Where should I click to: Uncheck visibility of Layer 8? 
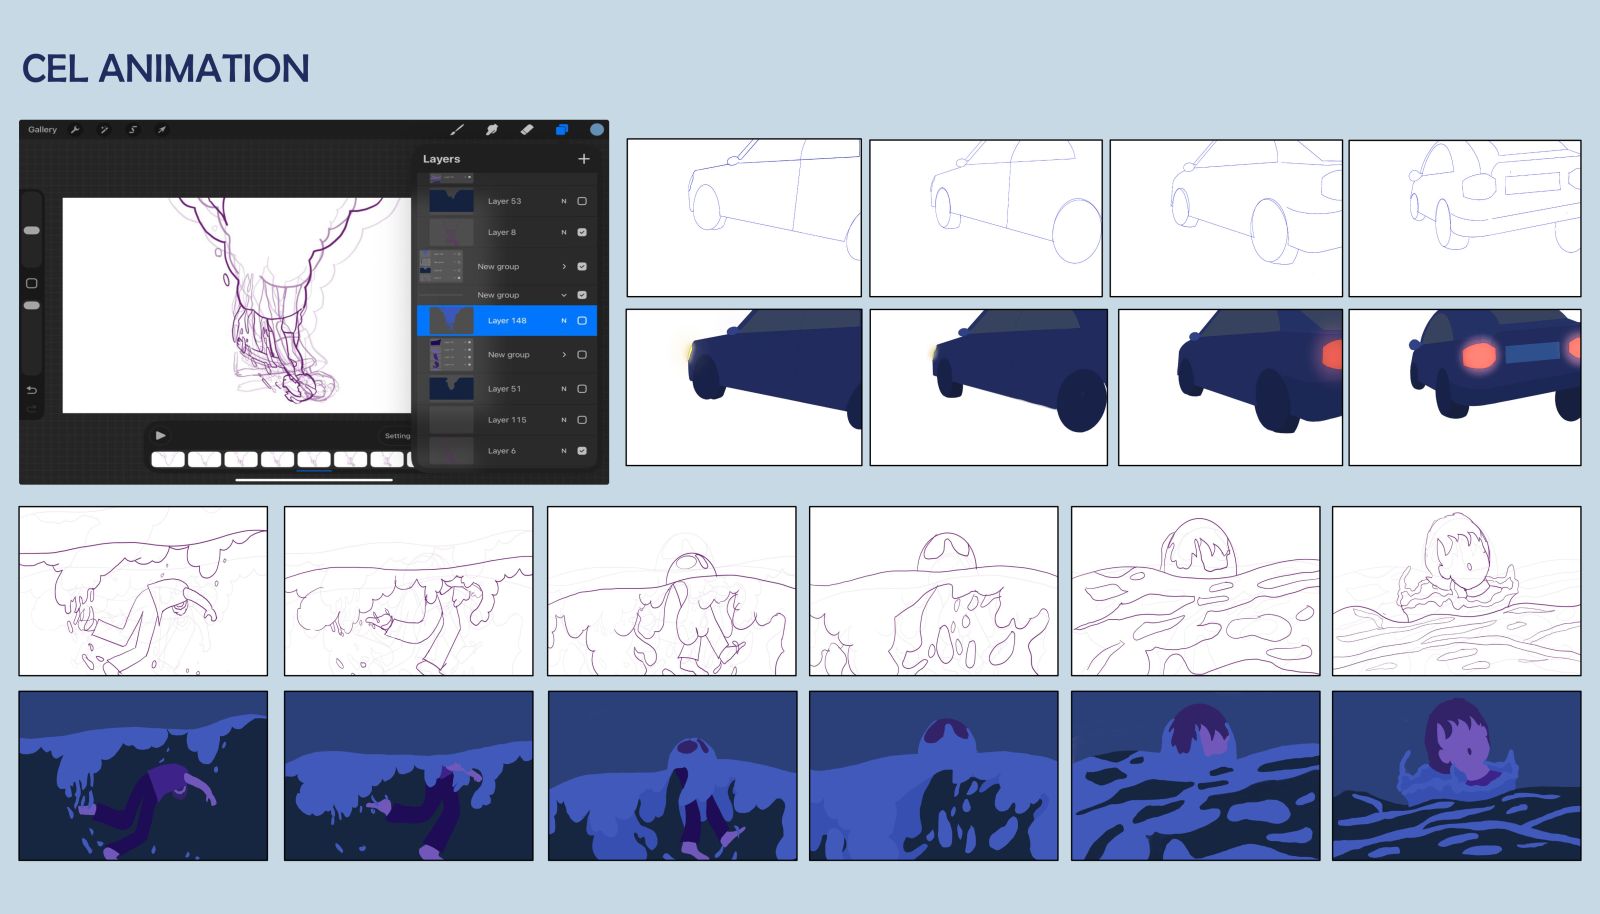click(x=582, y=232)
